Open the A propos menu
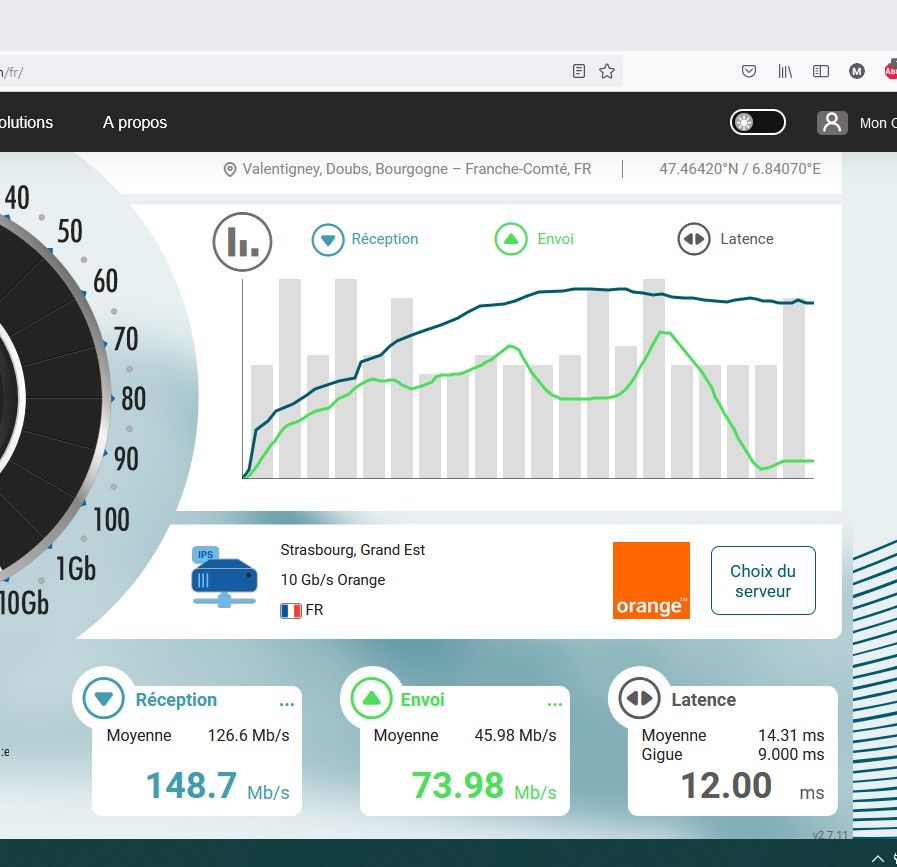The width and height of the screenshot is (897, 867). (x=135, y=122)
